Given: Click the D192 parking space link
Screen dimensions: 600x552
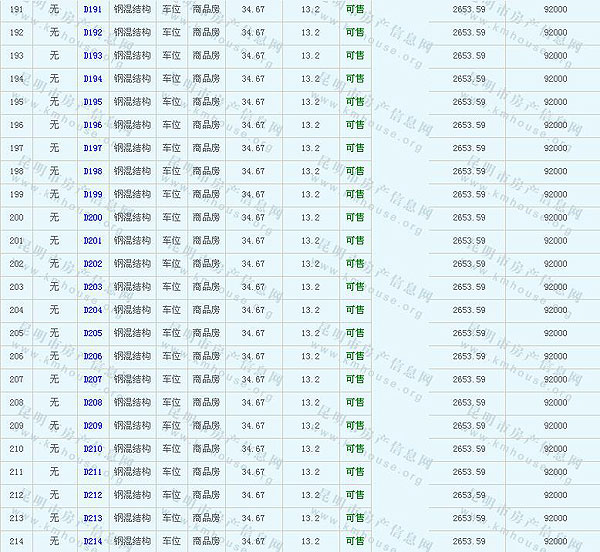Looking at the screenshot, I should [93, 32].
